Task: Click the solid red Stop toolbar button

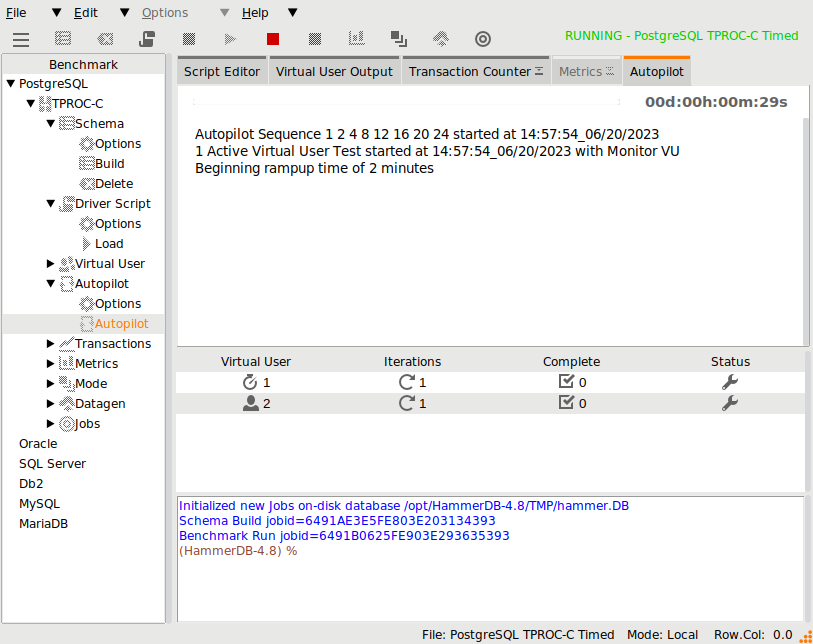Action: pos(273,39)
